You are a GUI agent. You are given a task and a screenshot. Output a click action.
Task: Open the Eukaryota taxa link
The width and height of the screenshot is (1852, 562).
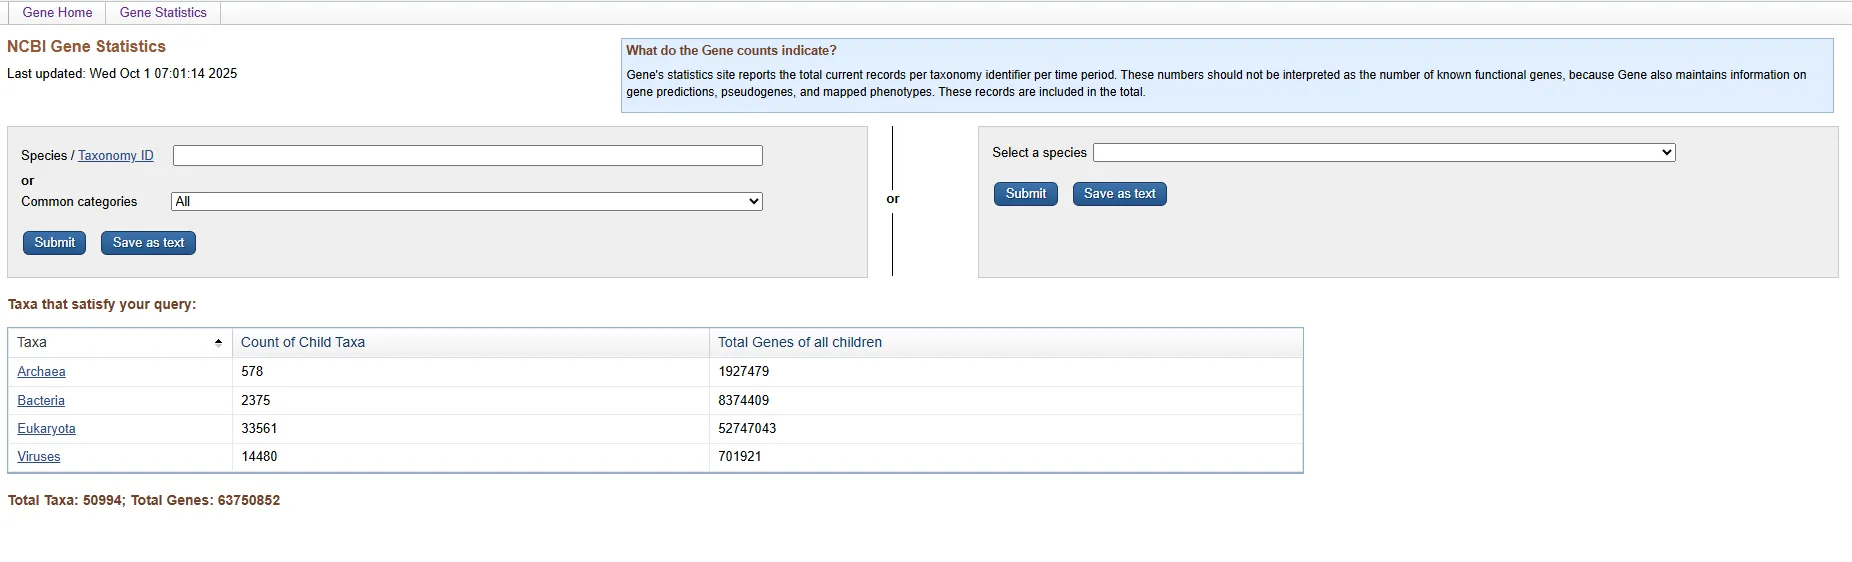[x=46, y=429]
